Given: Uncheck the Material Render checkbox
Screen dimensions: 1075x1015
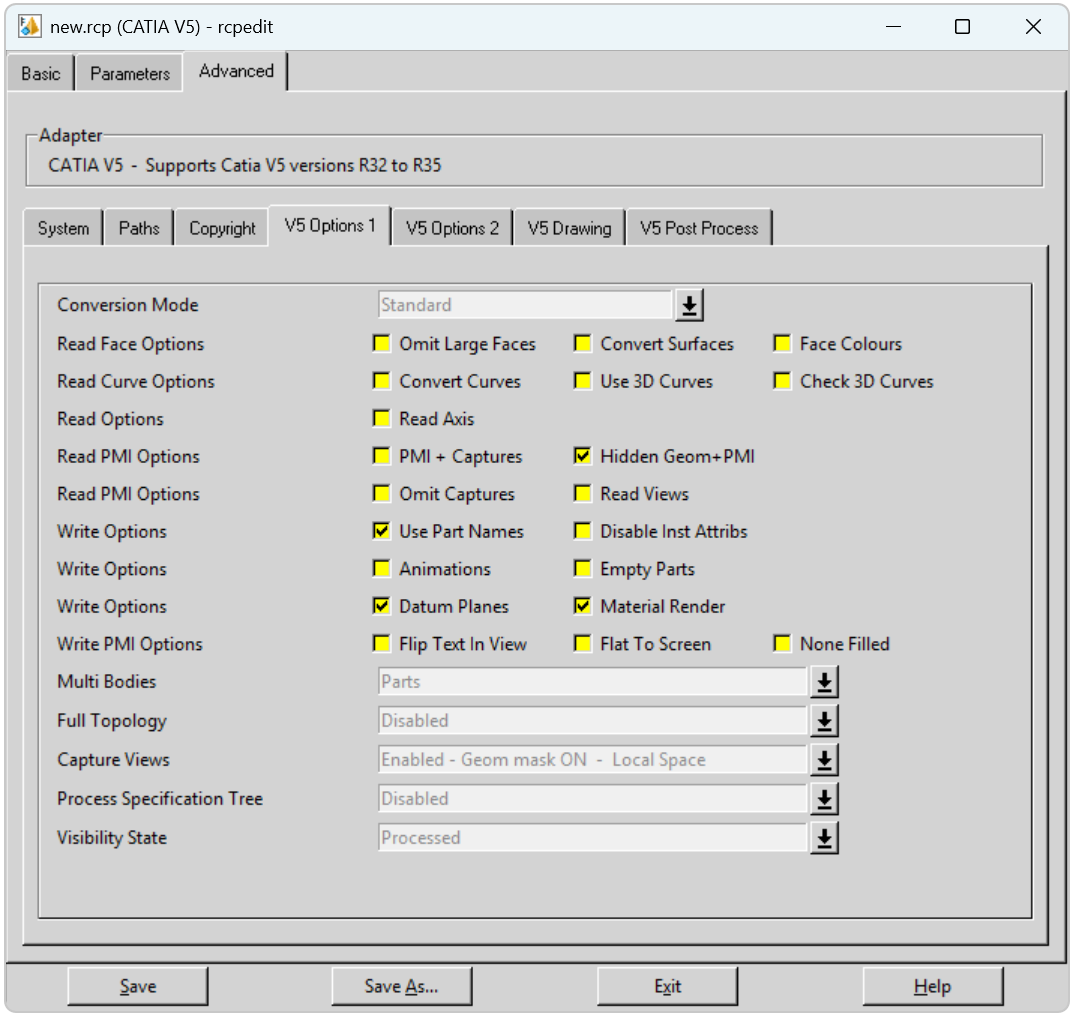Looking at the screenshot, I should (x=582, y=606).
